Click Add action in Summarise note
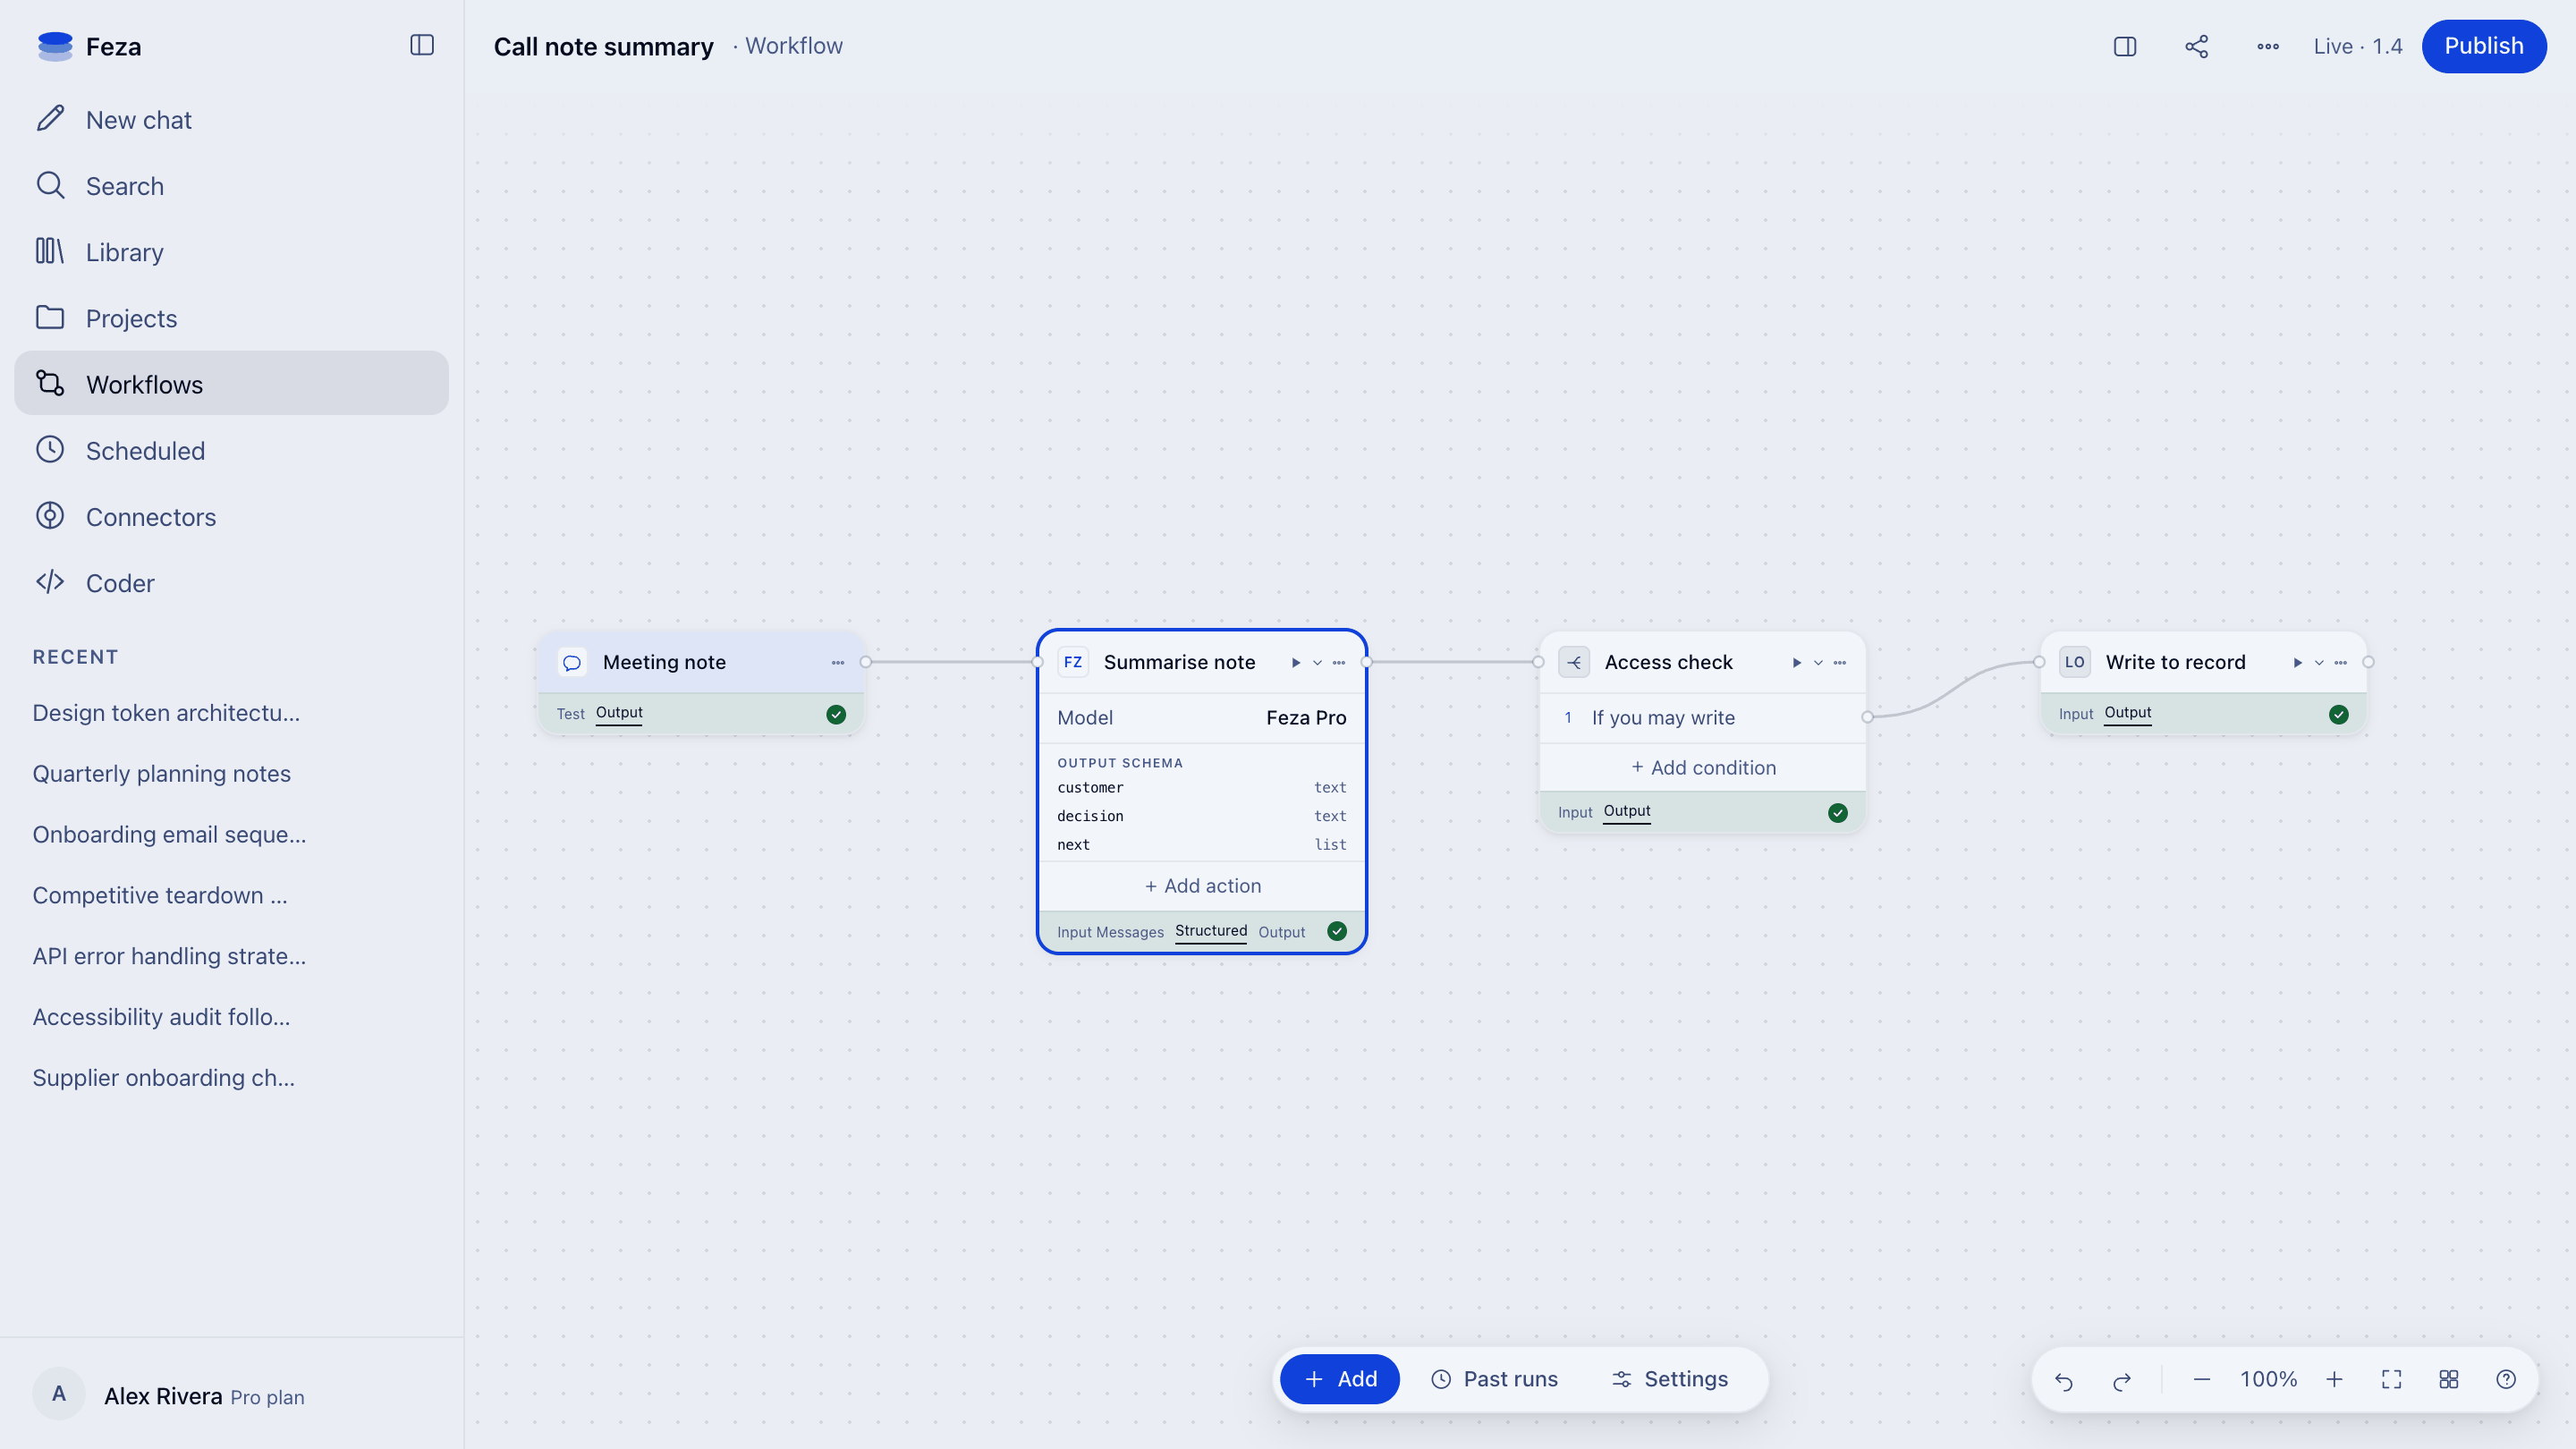The width and height of the screenshot is (2576, 1449). (x=1202, y=886)
